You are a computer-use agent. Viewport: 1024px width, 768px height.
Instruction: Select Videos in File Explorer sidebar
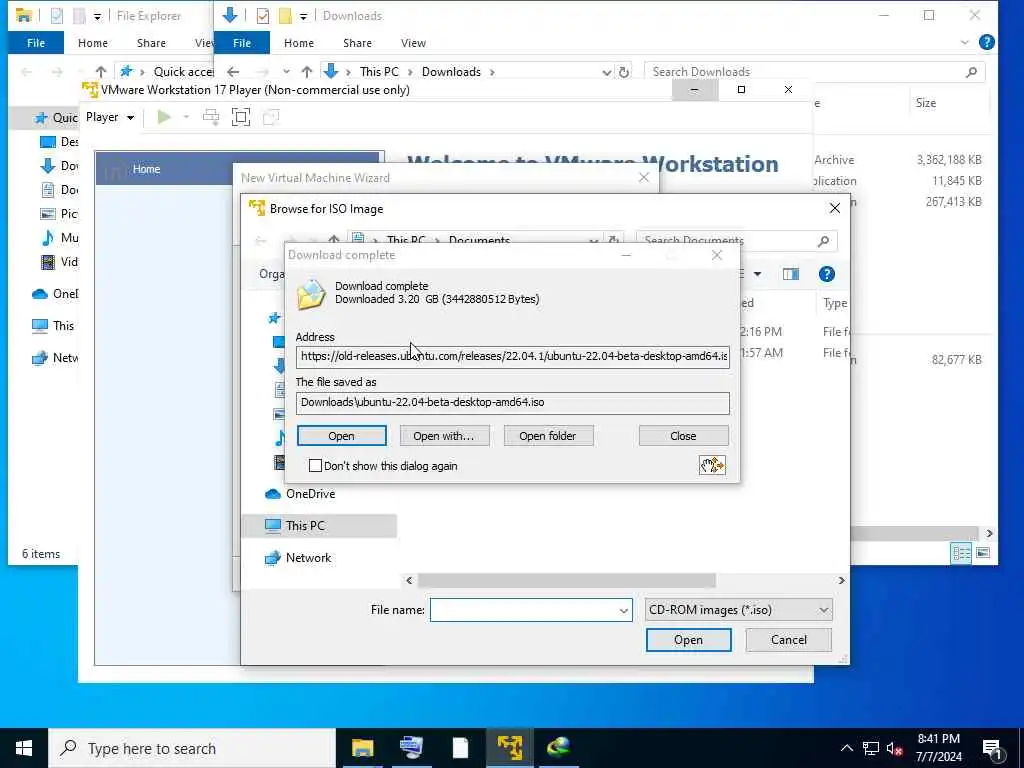[x=60, y=262]
